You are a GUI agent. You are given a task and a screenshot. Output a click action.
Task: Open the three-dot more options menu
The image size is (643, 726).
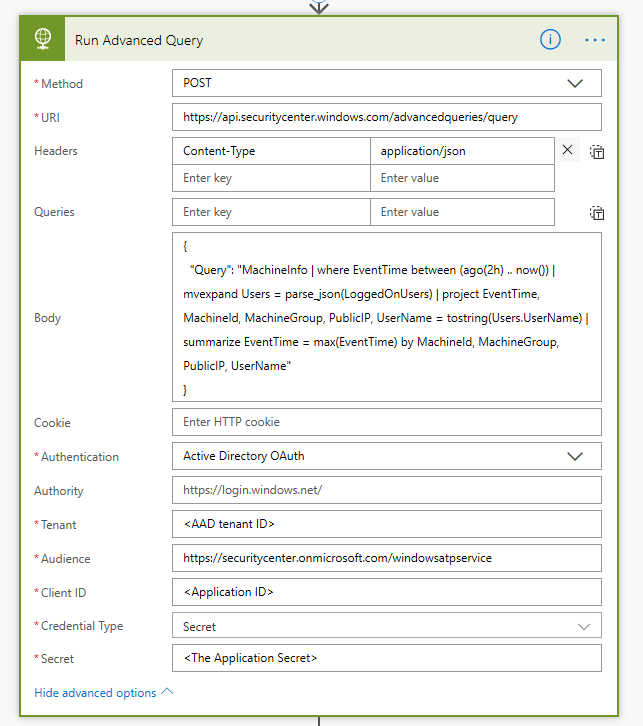[x=596, y=40]
